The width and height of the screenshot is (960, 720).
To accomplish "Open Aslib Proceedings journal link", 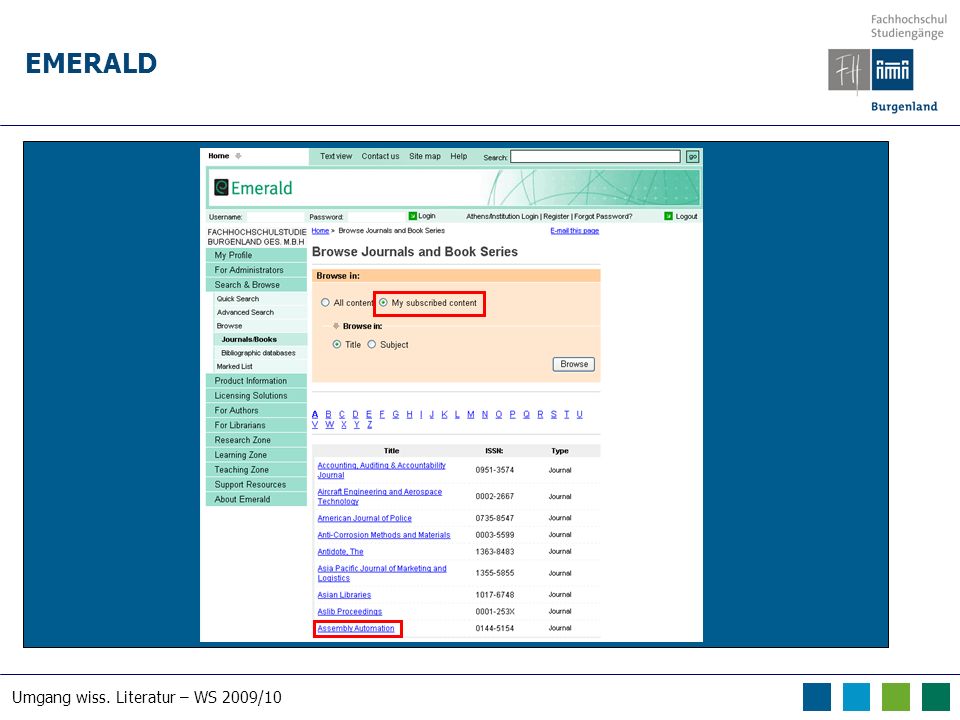I will pyautogui.click(x=350, y=611).
